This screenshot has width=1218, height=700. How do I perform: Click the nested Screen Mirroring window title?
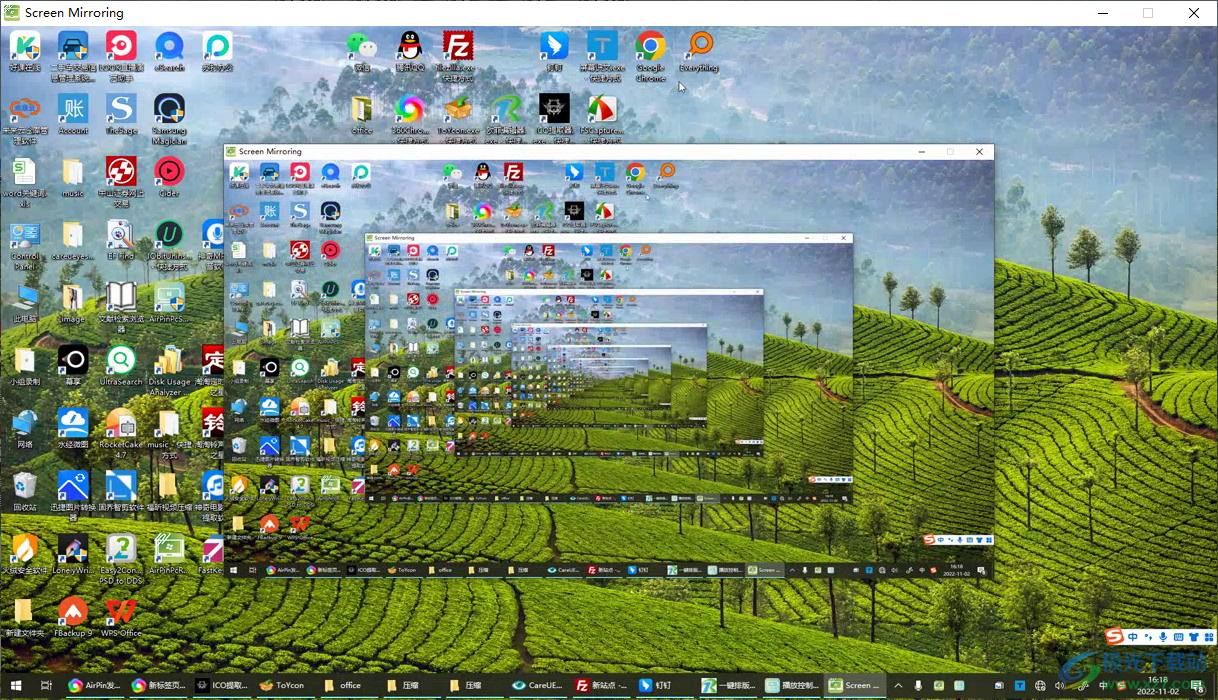[x=270, y=152]
